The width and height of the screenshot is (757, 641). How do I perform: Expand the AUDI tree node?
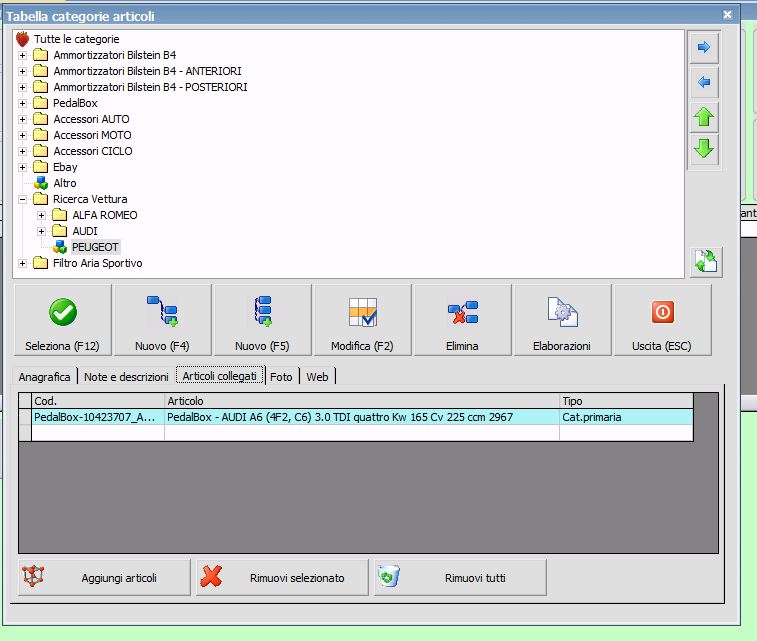[x=42, y=231]
